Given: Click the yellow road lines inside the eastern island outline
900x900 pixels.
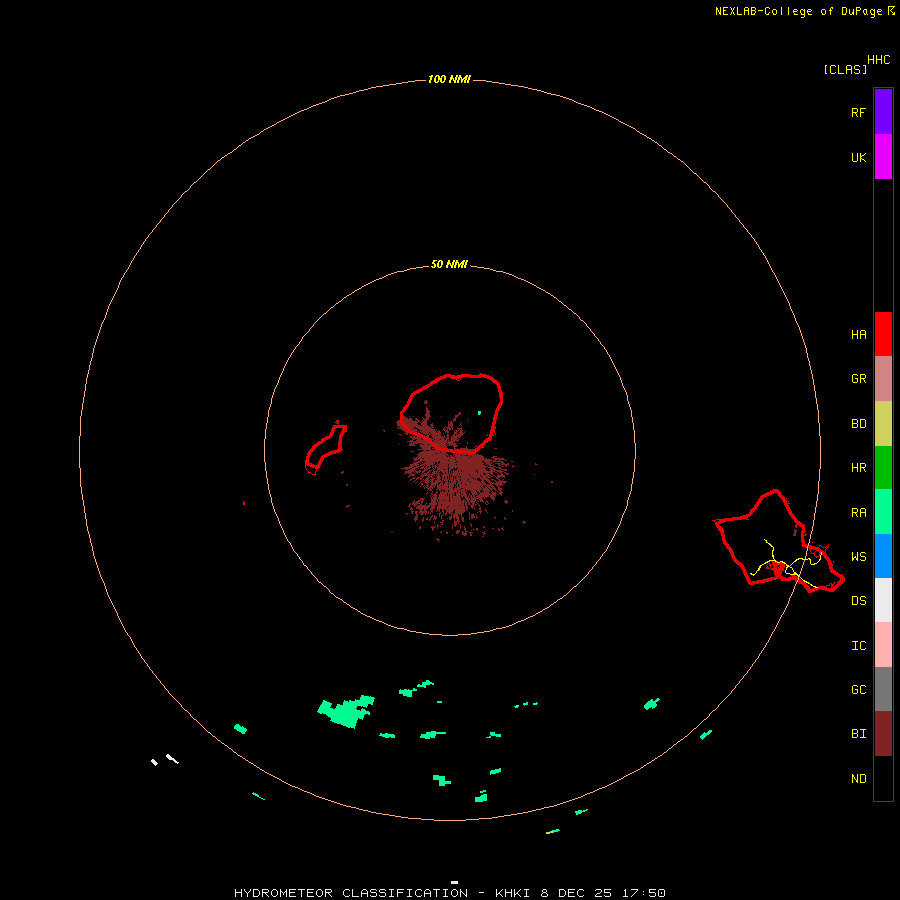Looking at the screenshot, I should (x=786, y=564).
